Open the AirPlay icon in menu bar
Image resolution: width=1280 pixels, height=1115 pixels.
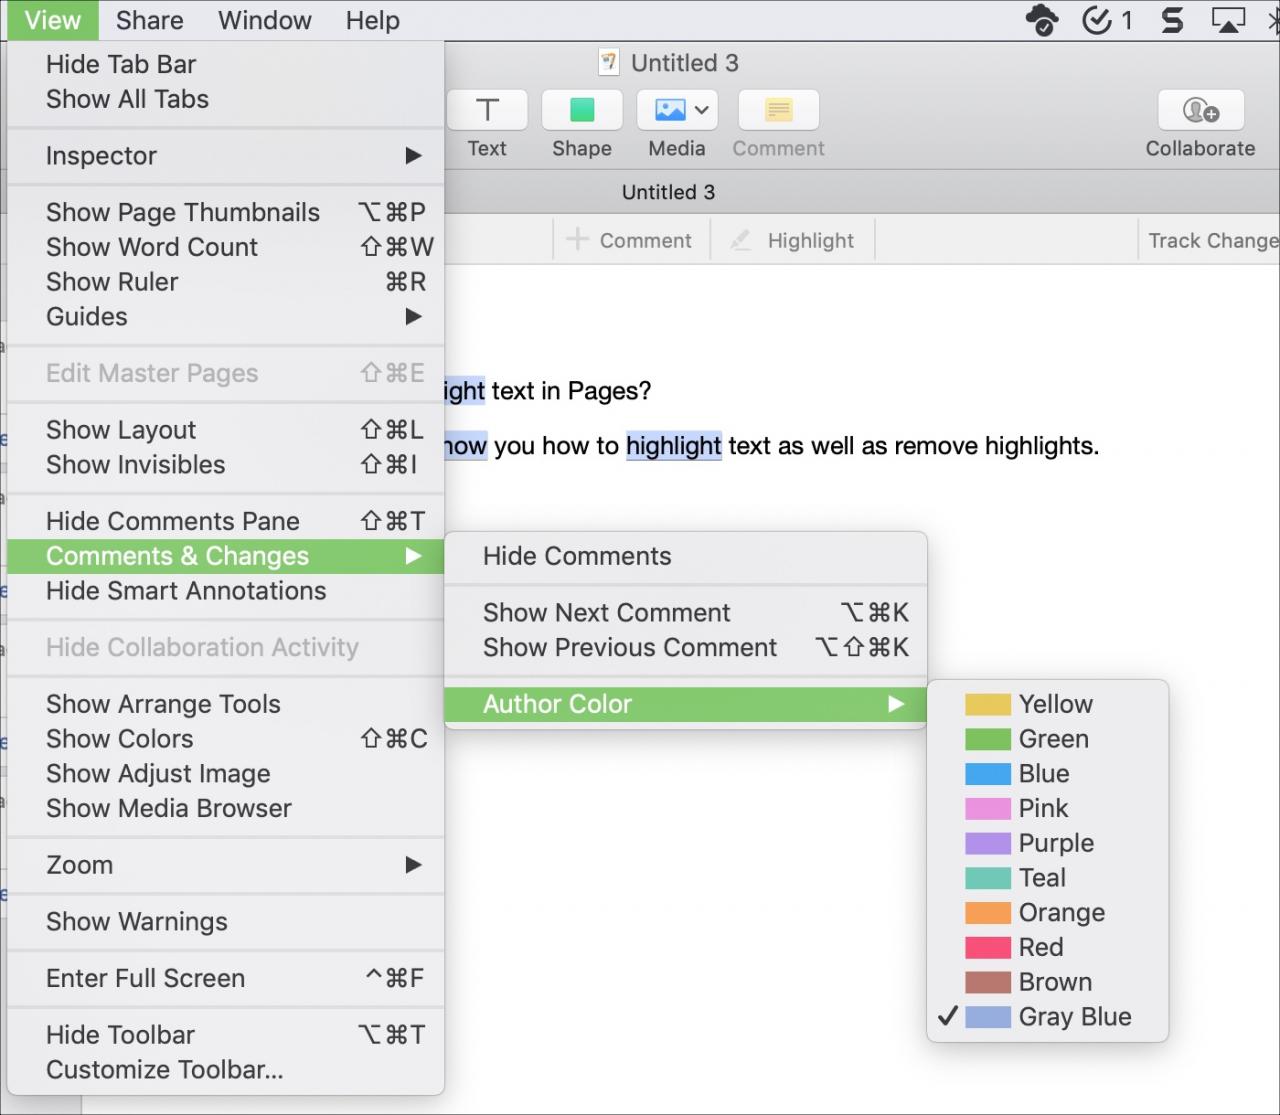pyautogui.click(x=1227, y=20)
